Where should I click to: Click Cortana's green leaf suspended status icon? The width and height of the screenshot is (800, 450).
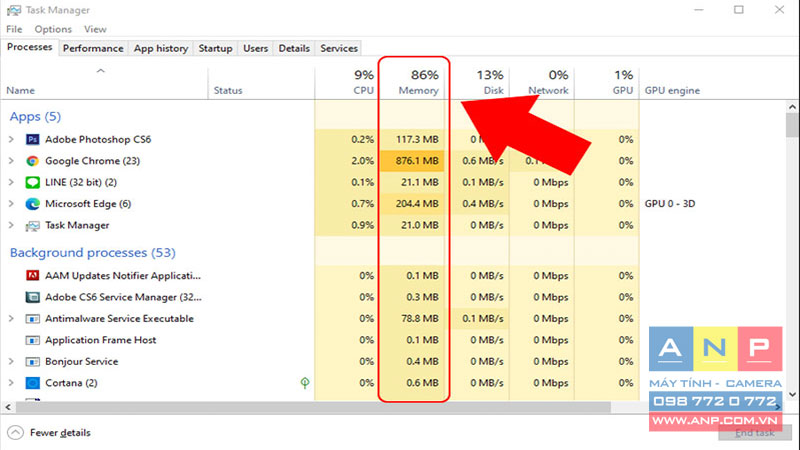coord(305,383)
